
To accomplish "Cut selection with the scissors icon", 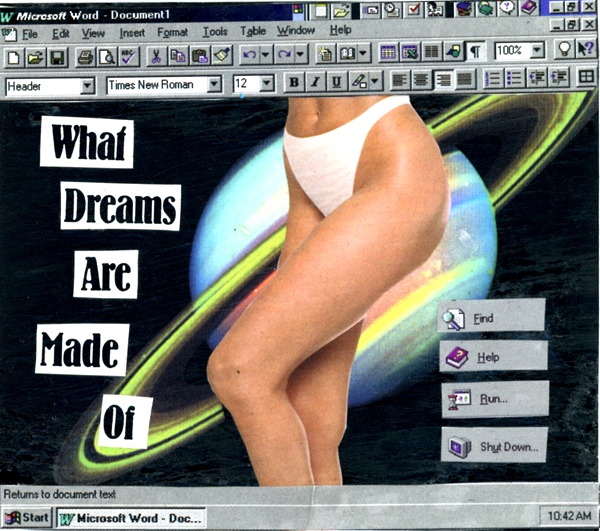I will coord(156,56).
